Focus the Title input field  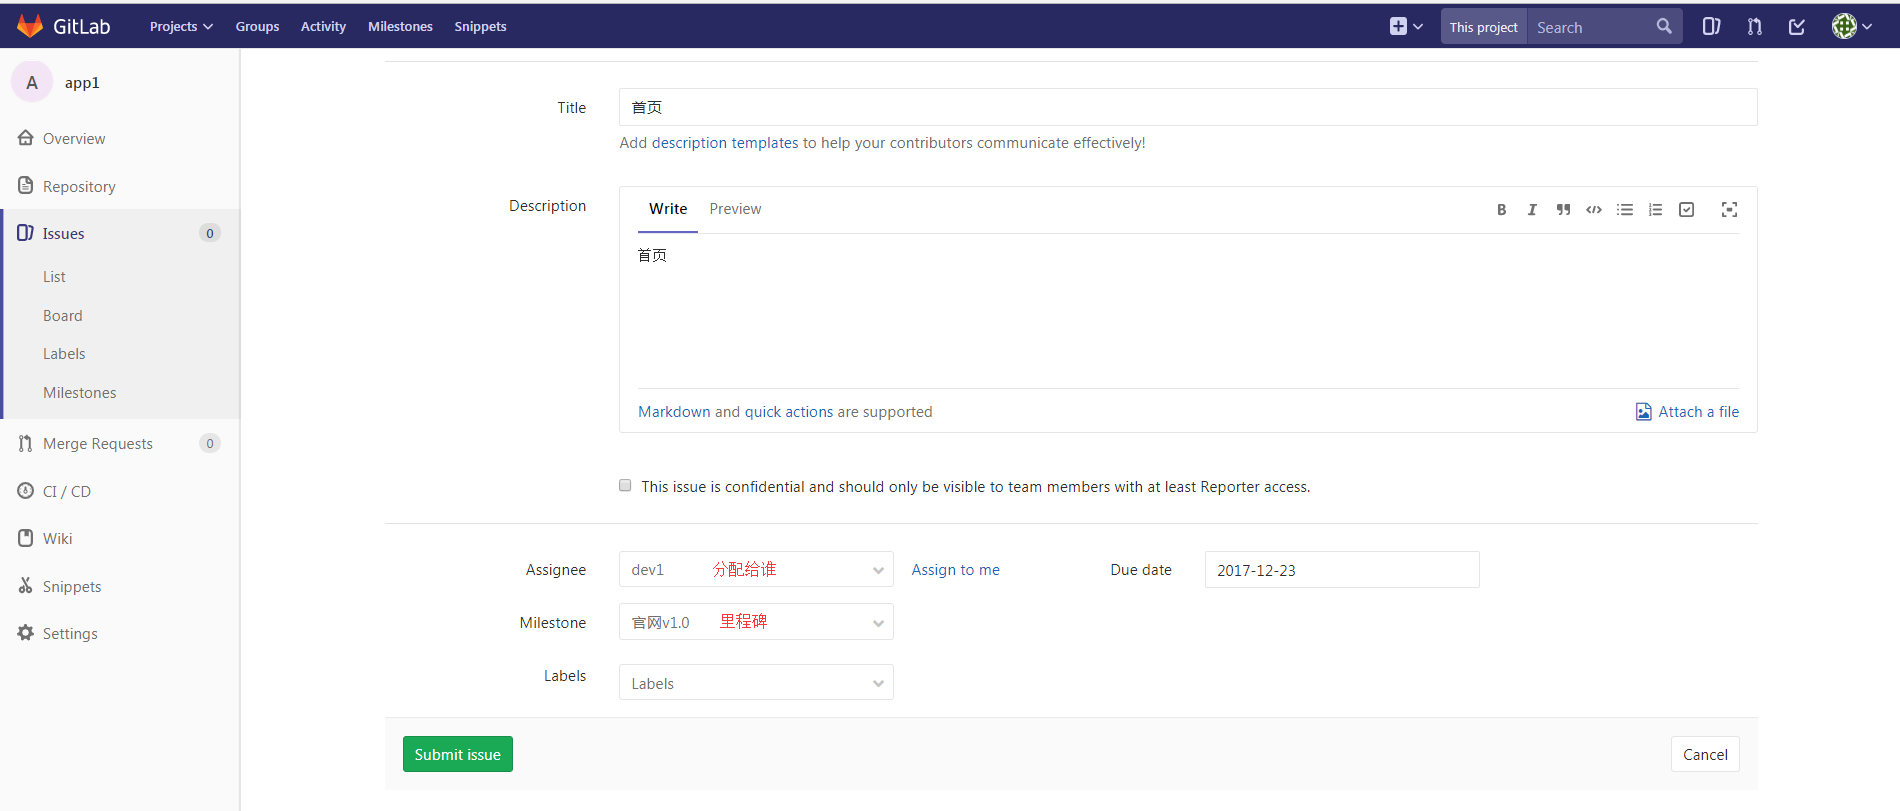(1188, 107)
